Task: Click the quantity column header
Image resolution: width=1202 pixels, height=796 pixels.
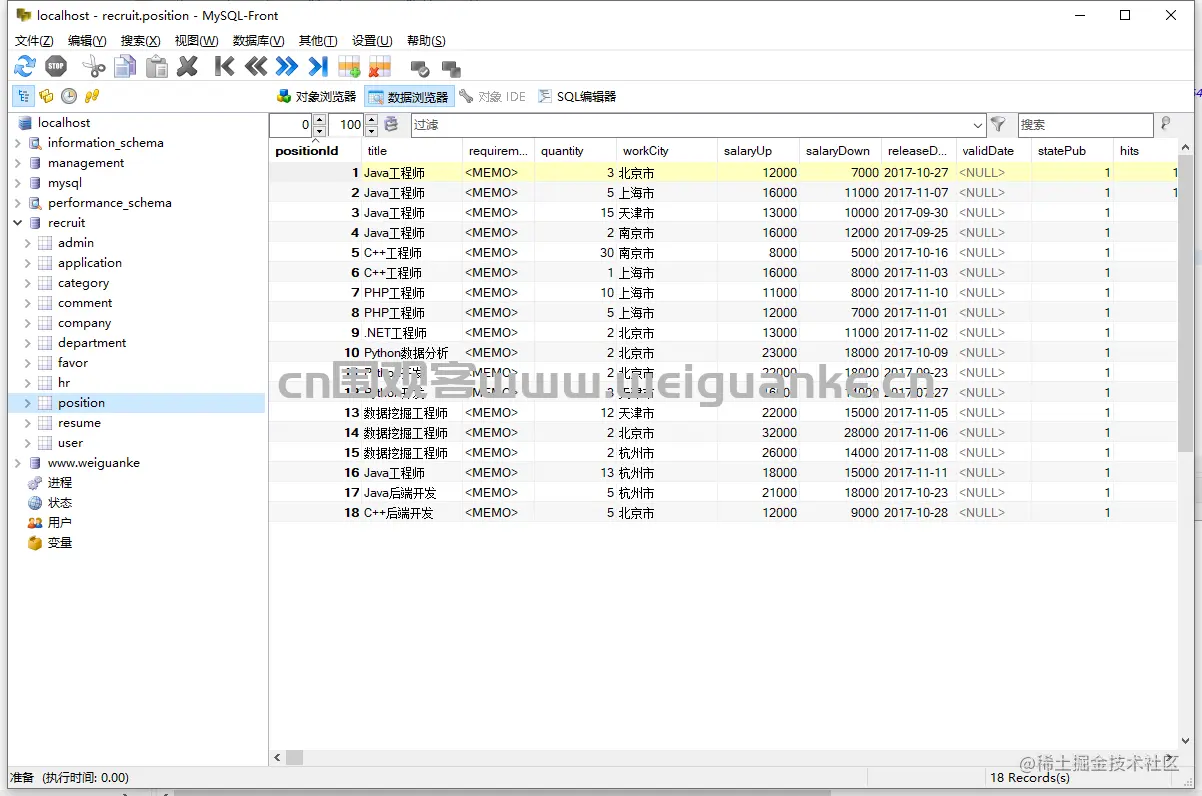Action: (x=575, y=151)
